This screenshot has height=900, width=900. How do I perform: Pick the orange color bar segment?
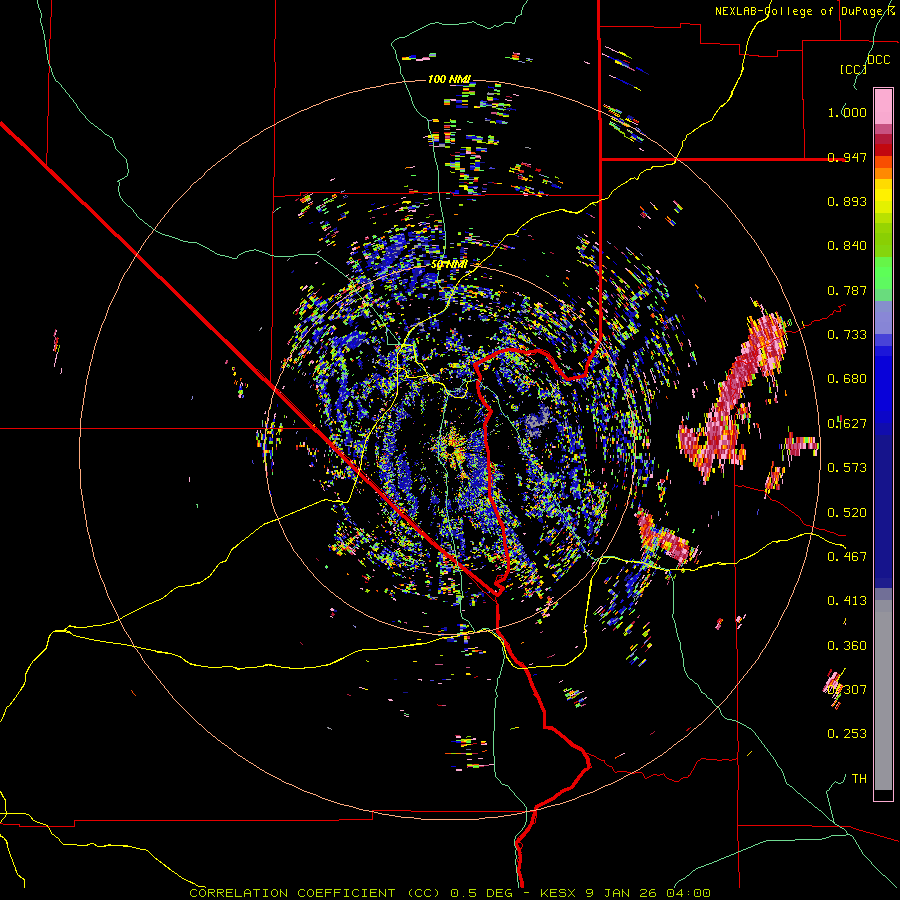[883, 173]
